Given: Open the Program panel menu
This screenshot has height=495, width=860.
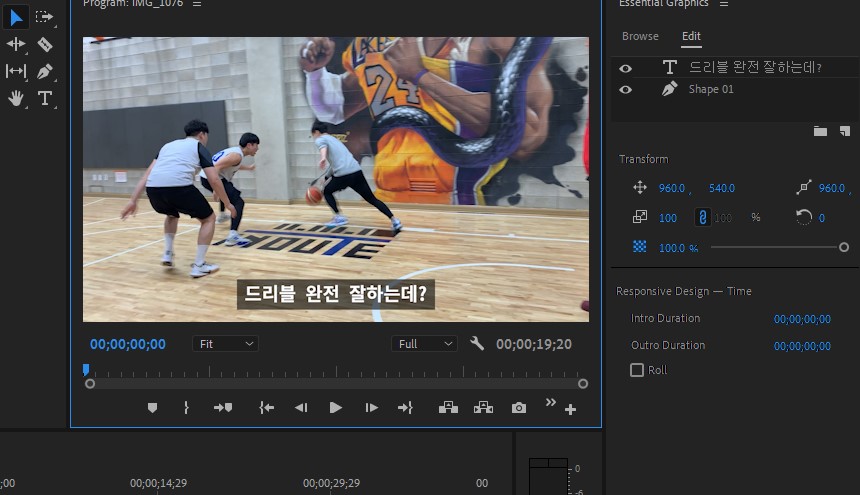Looking at the screenshot, I should [197, 3].
